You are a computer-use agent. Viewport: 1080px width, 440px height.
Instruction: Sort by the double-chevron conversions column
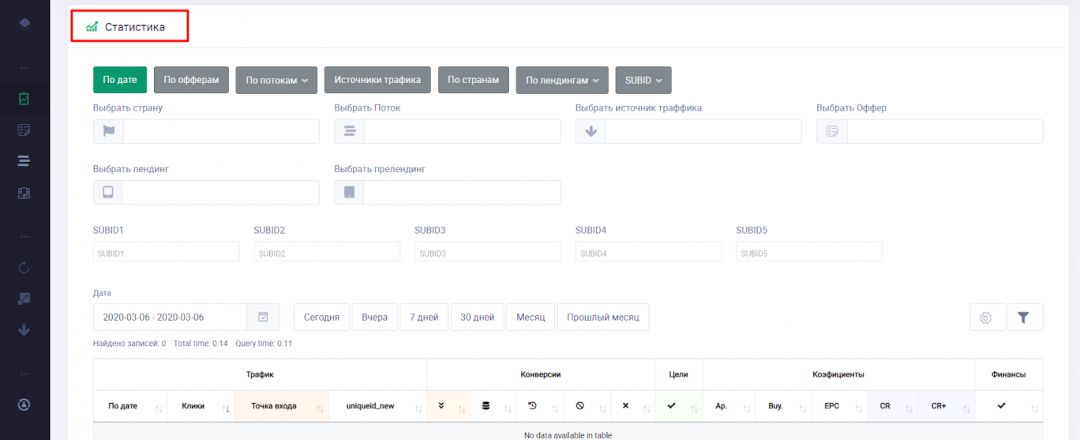tap(448, 406)
